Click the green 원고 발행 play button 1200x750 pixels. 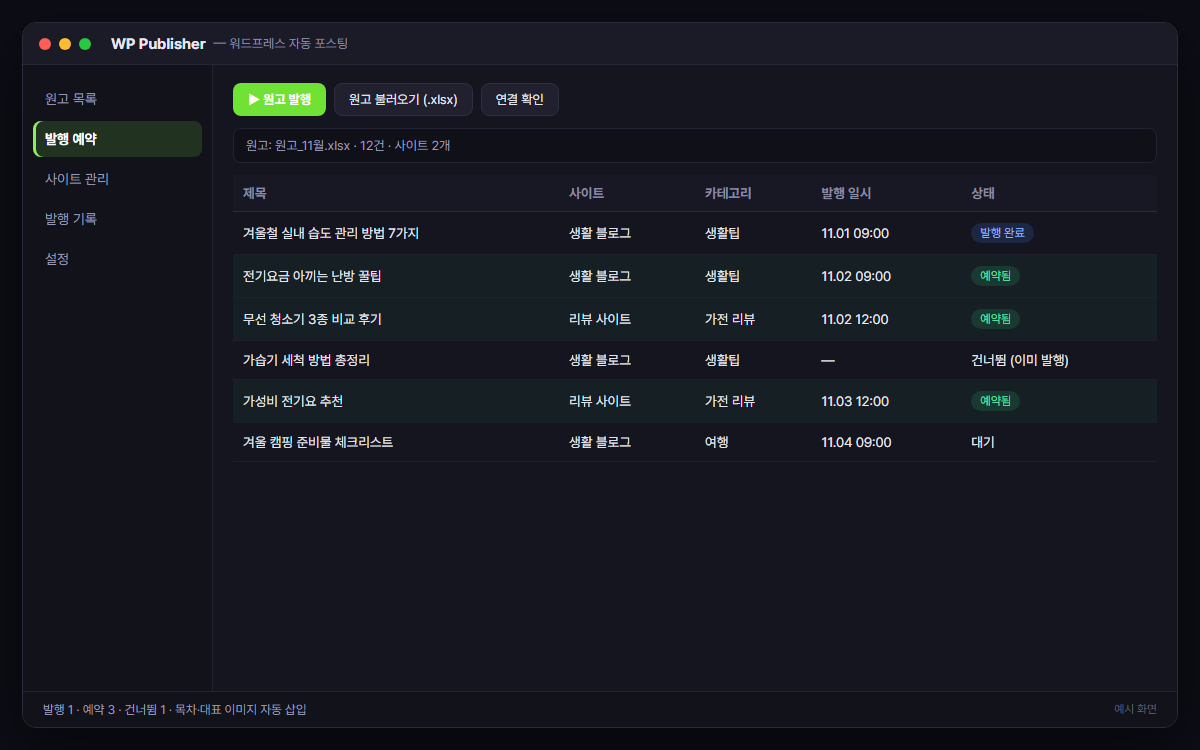pyautogui.click(x=279, y=100)
